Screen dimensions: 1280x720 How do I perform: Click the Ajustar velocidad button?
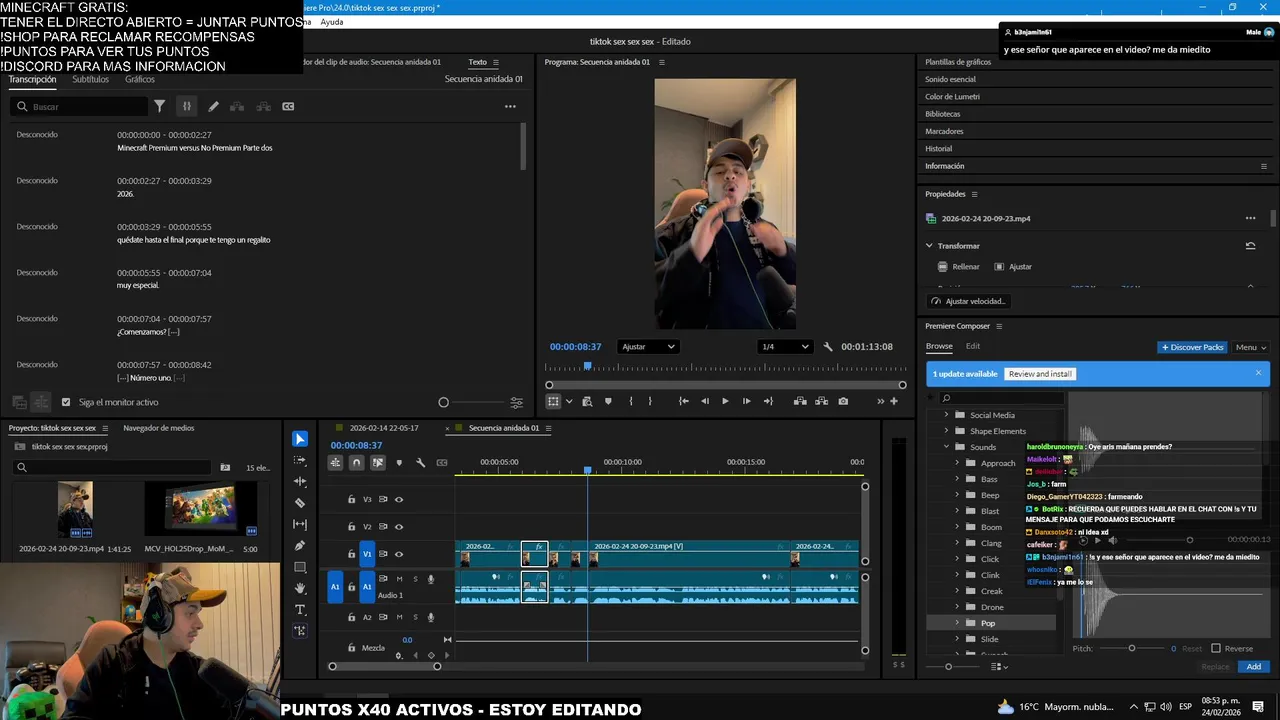968,301
